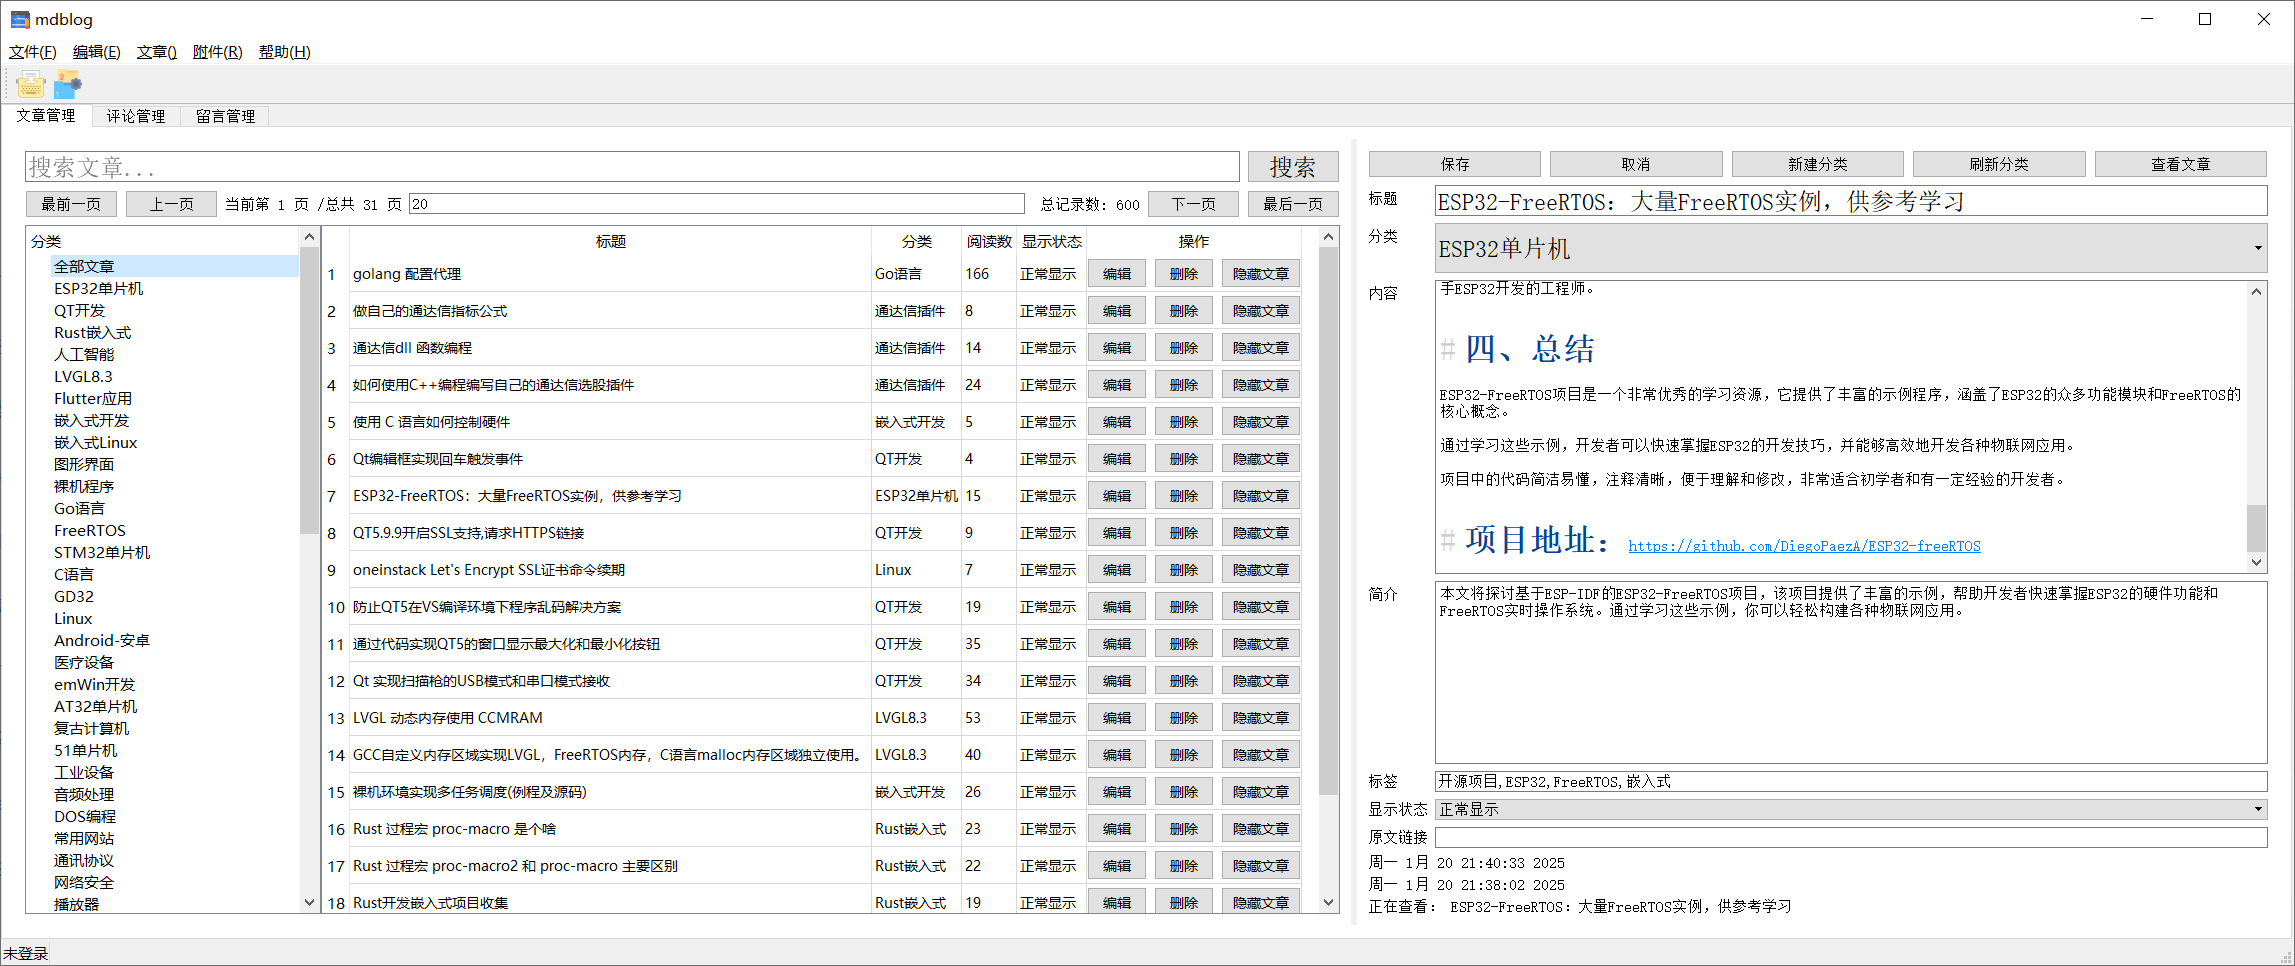2295x966 pixels.
Task: Hide the golang 配置代理 article
Action: tap(1261, 274)
